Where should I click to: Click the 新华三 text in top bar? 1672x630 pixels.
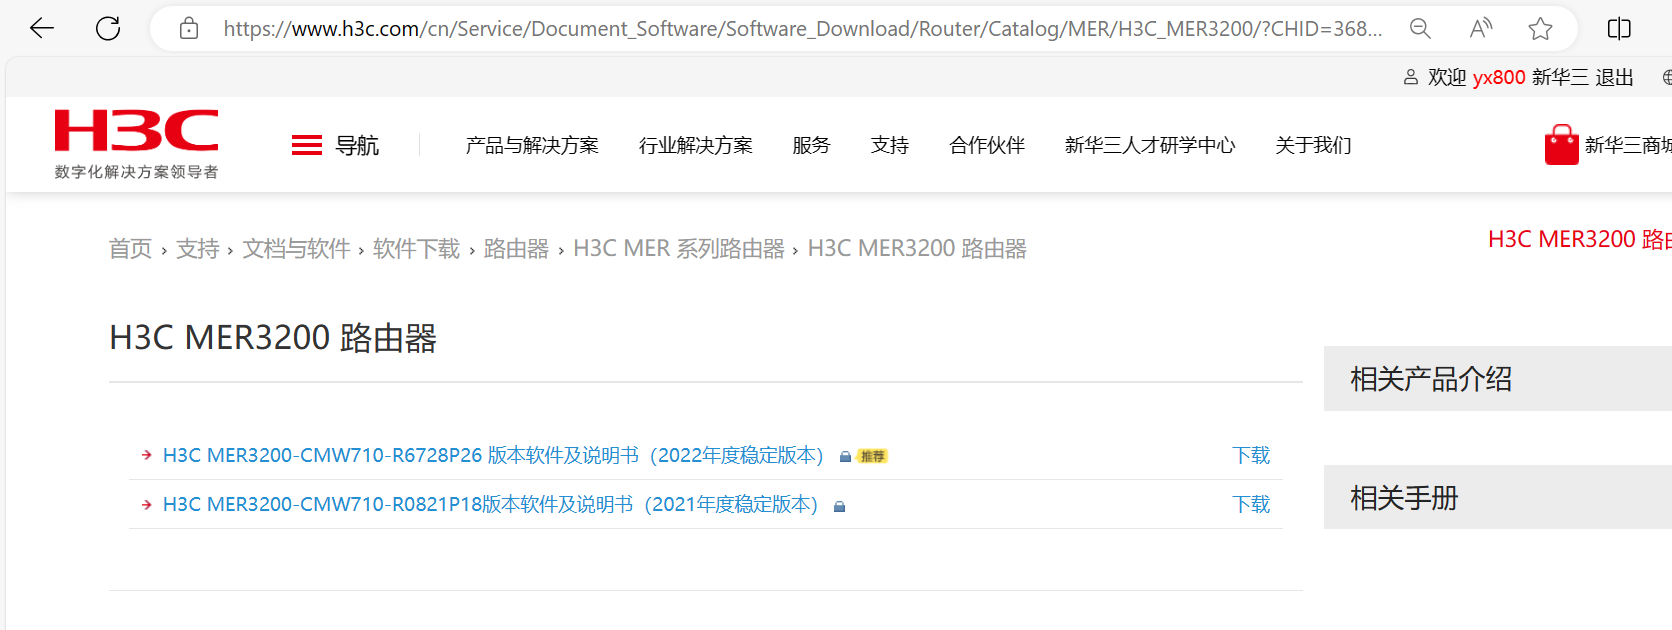pyautogui.click(x=1560, y=77)
